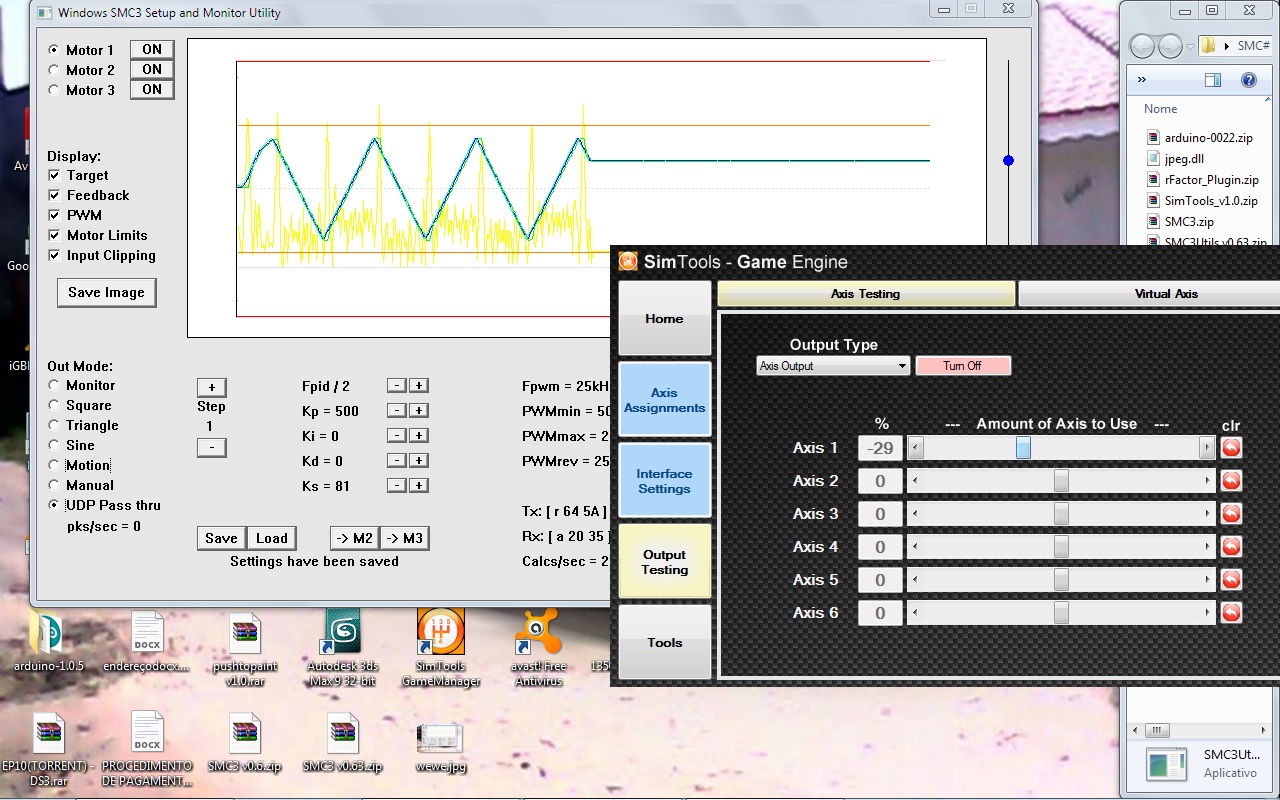Select PROCEDIMENTO DE PAGAMENT docx file
Viewport: 1280px width, 800px height.
(147, 749)
